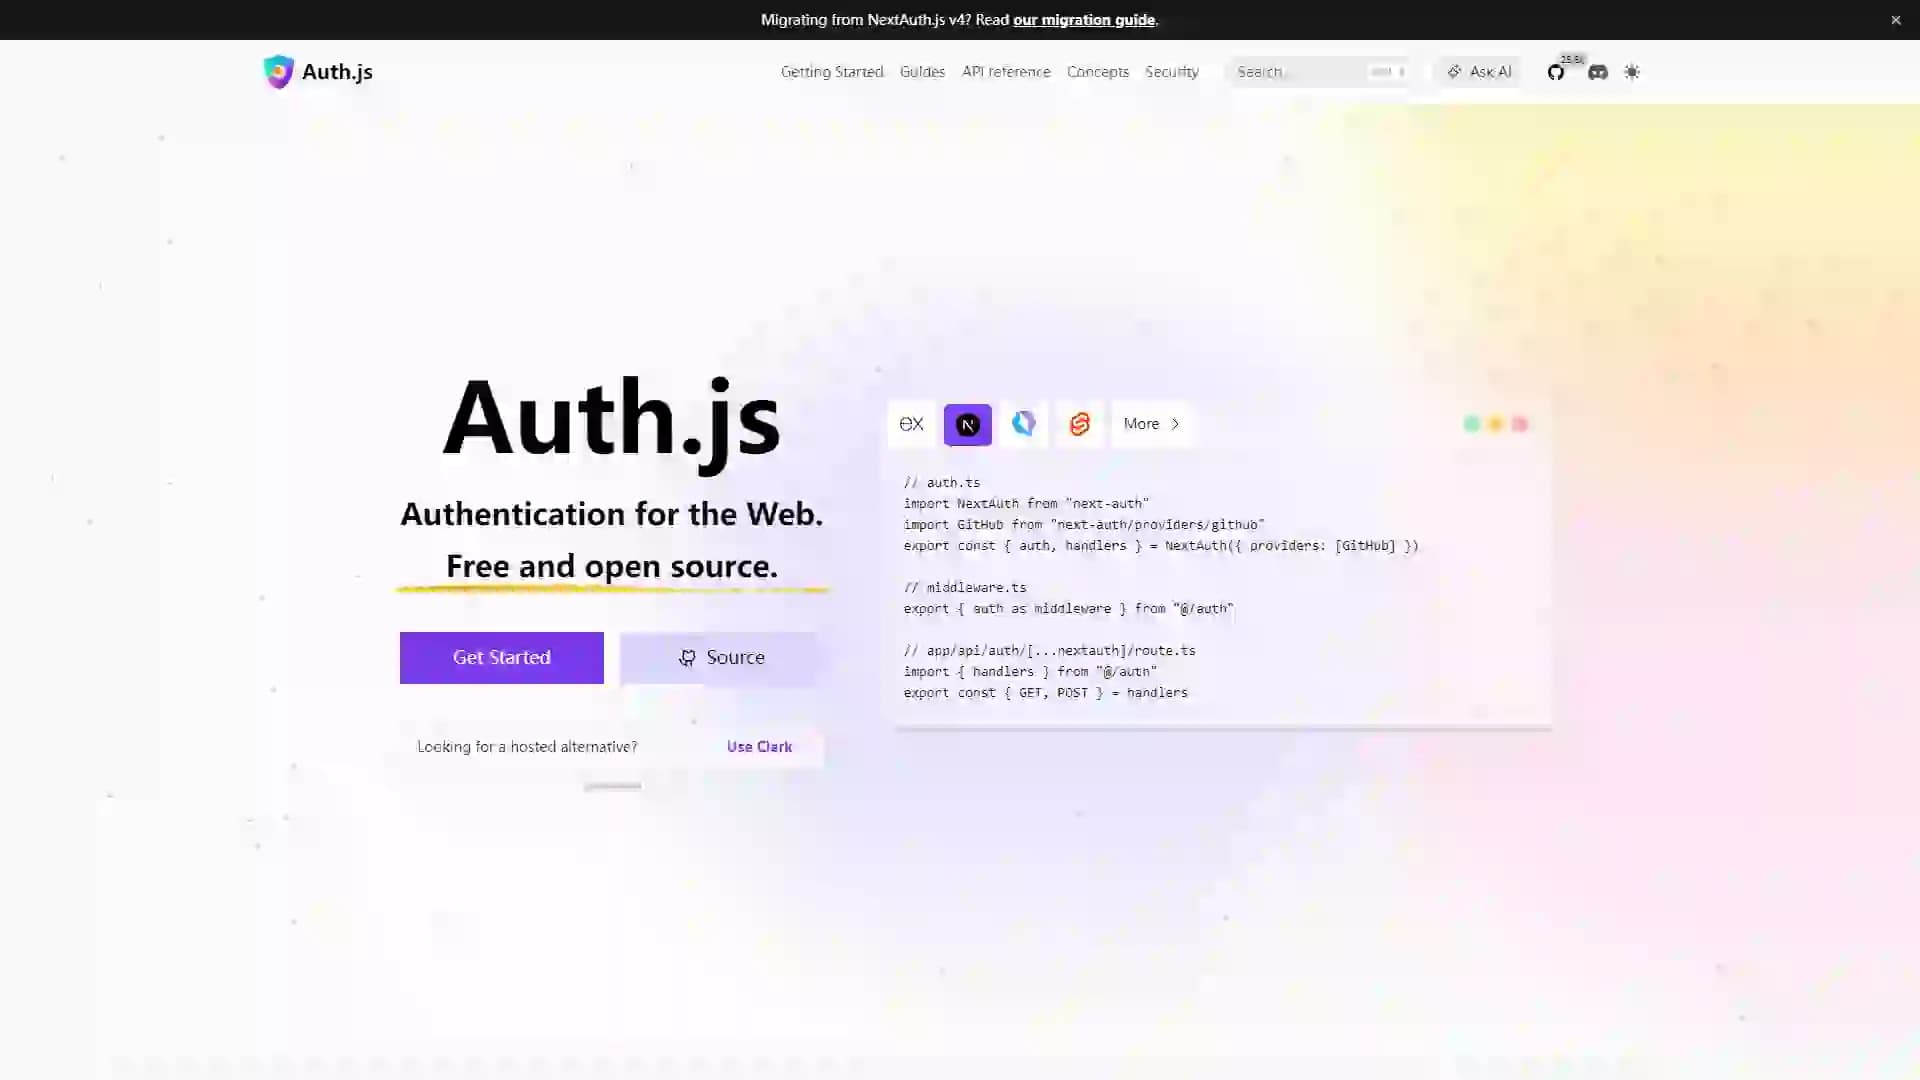The width and height of the screenshot is (1920, 1080).
Task: Click the Getting Started menu item
Action: point(832,71)
